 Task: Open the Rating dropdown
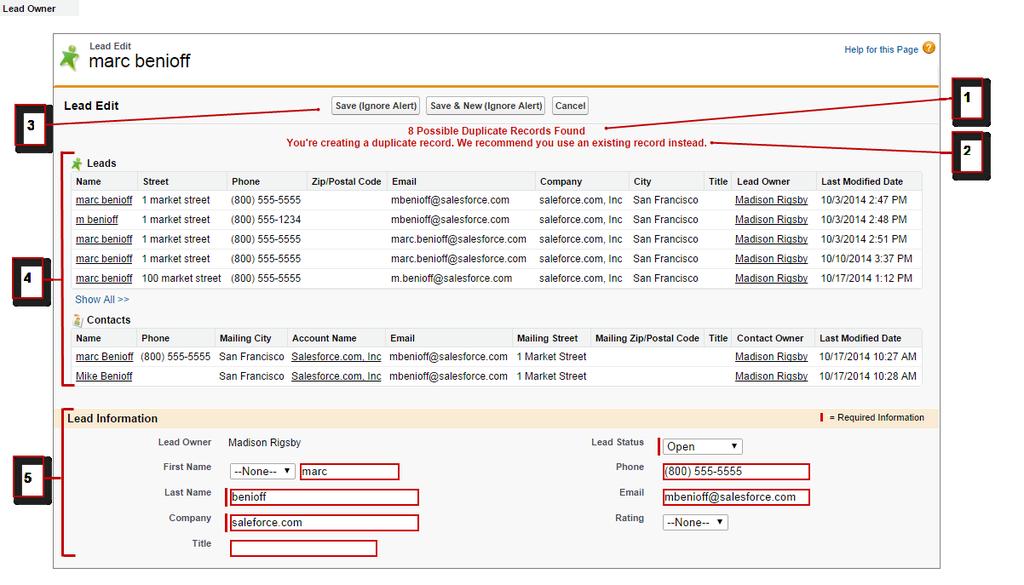tap(695, 522)
